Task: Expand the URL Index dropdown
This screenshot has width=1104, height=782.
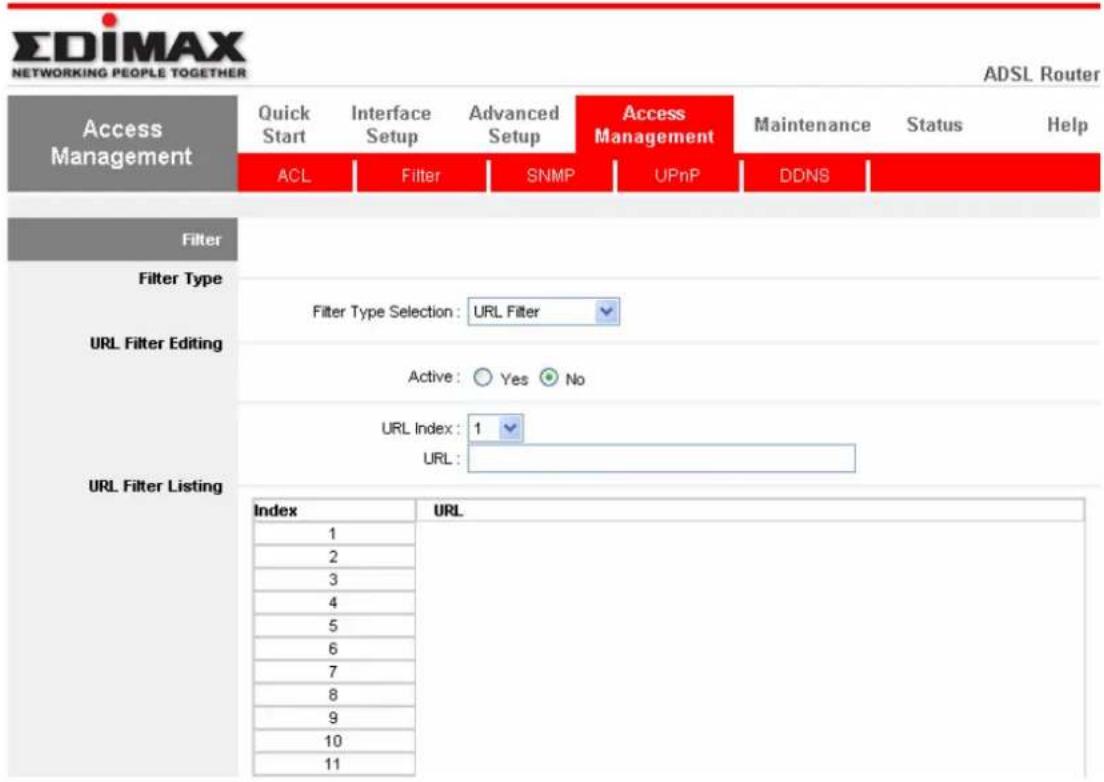Action: pyautogui.click(x=496, y=428)
